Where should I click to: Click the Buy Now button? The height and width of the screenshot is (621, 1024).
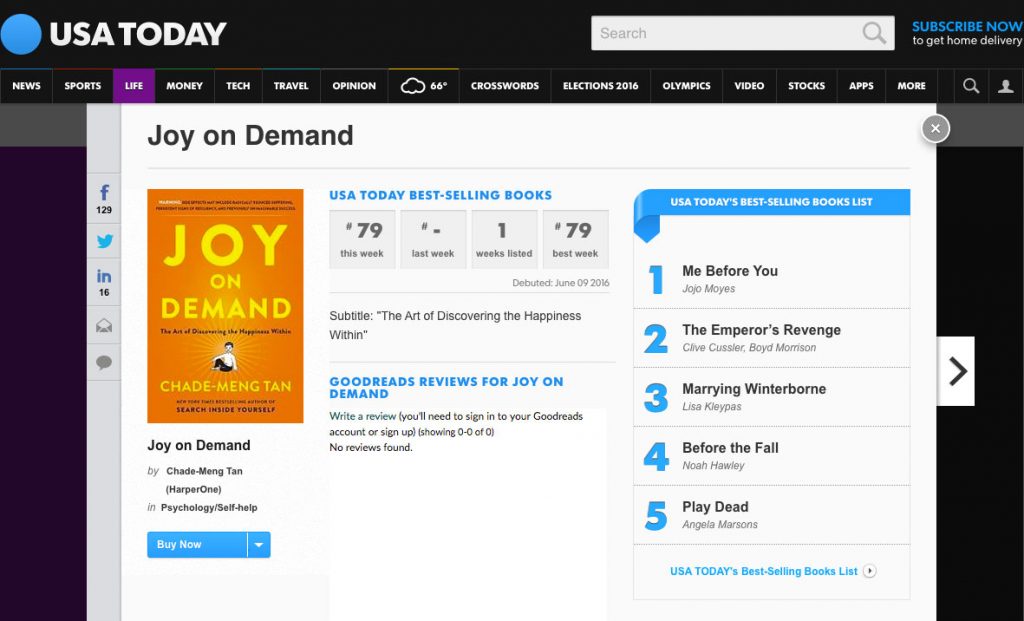(197, 545)
